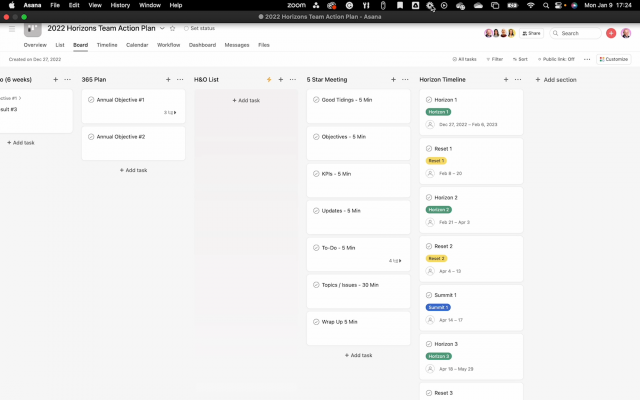Viewport: 640px width, 400px height.
Task: Mark Updates - 5 Min complete
Action: 316,211
